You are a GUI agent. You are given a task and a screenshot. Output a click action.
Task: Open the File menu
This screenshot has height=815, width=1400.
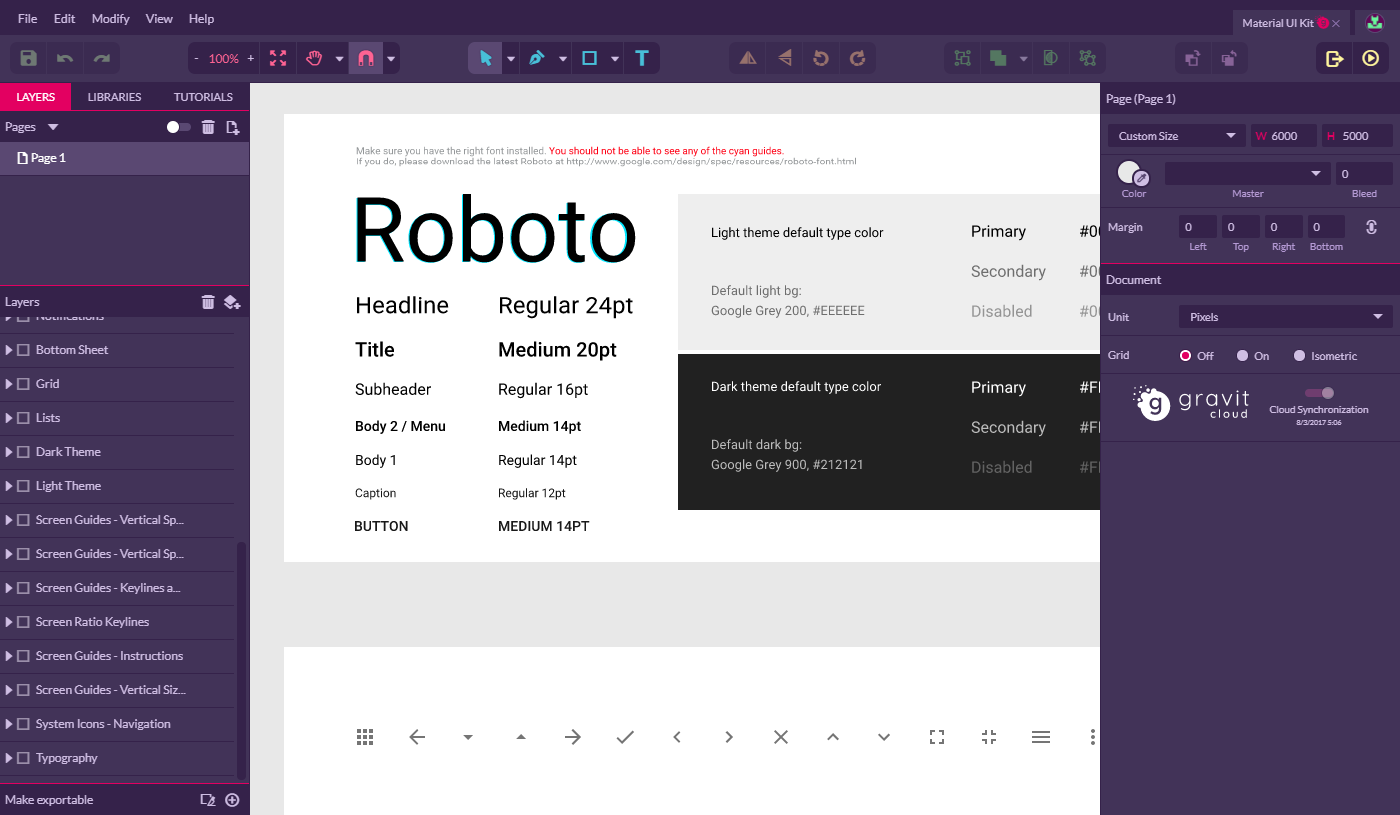(28, 19)
